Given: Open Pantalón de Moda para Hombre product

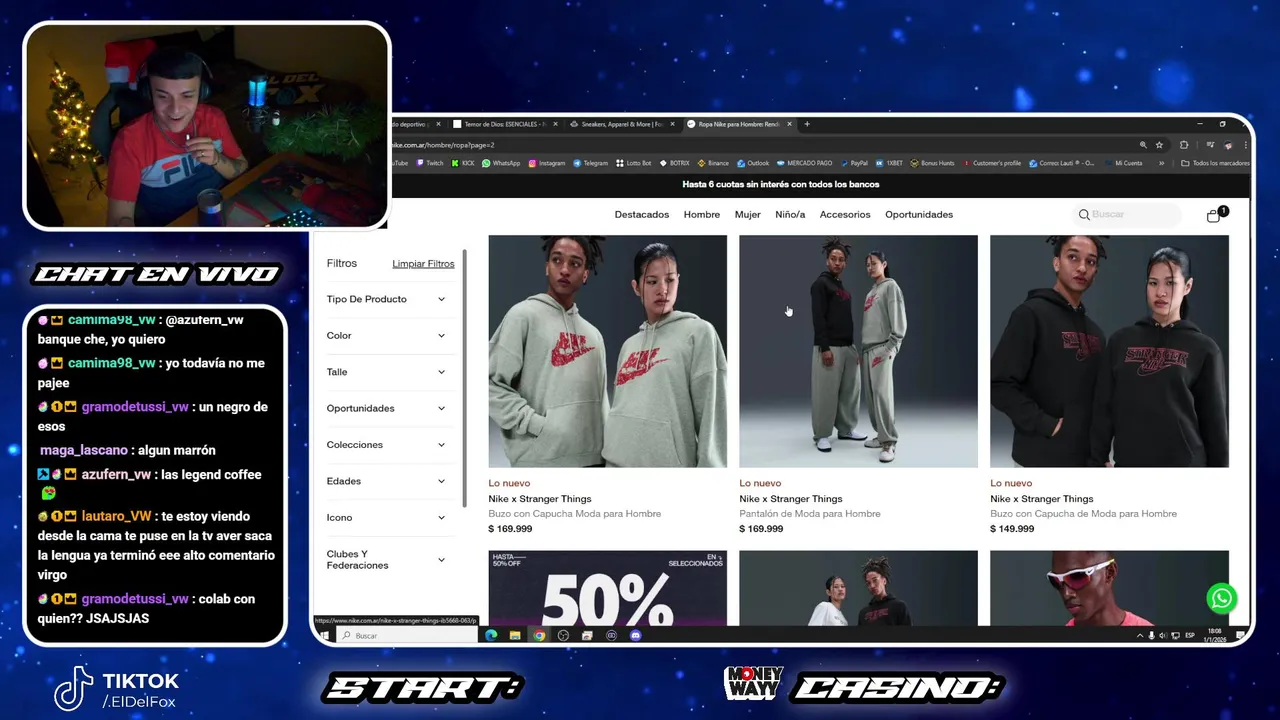Looking at the screenshot, I should (x=810, y=514).
